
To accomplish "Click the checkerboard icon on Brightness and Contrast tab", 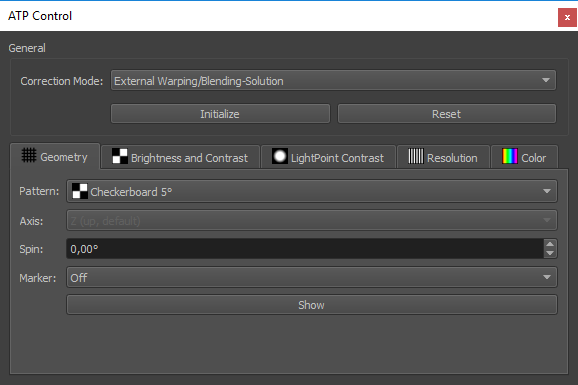I will tap(120, 156).
